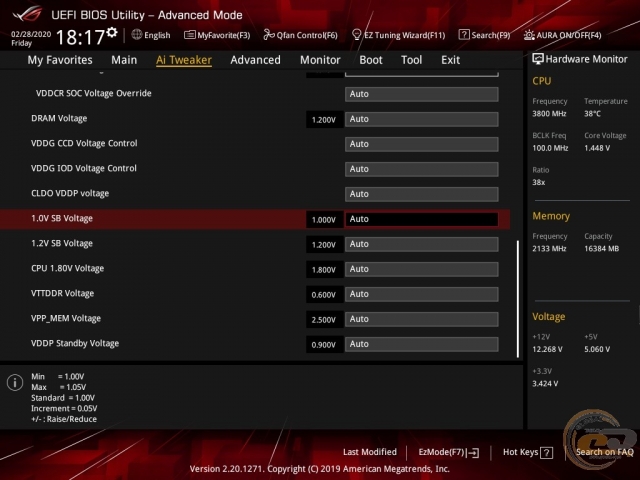Launch EZ Tuning Wizard bulb icon

[x=356, y=35]
